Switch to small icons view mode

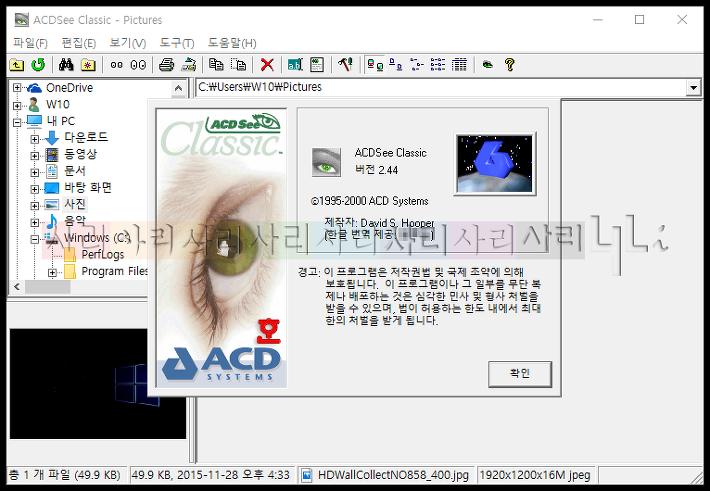(396, 65)
